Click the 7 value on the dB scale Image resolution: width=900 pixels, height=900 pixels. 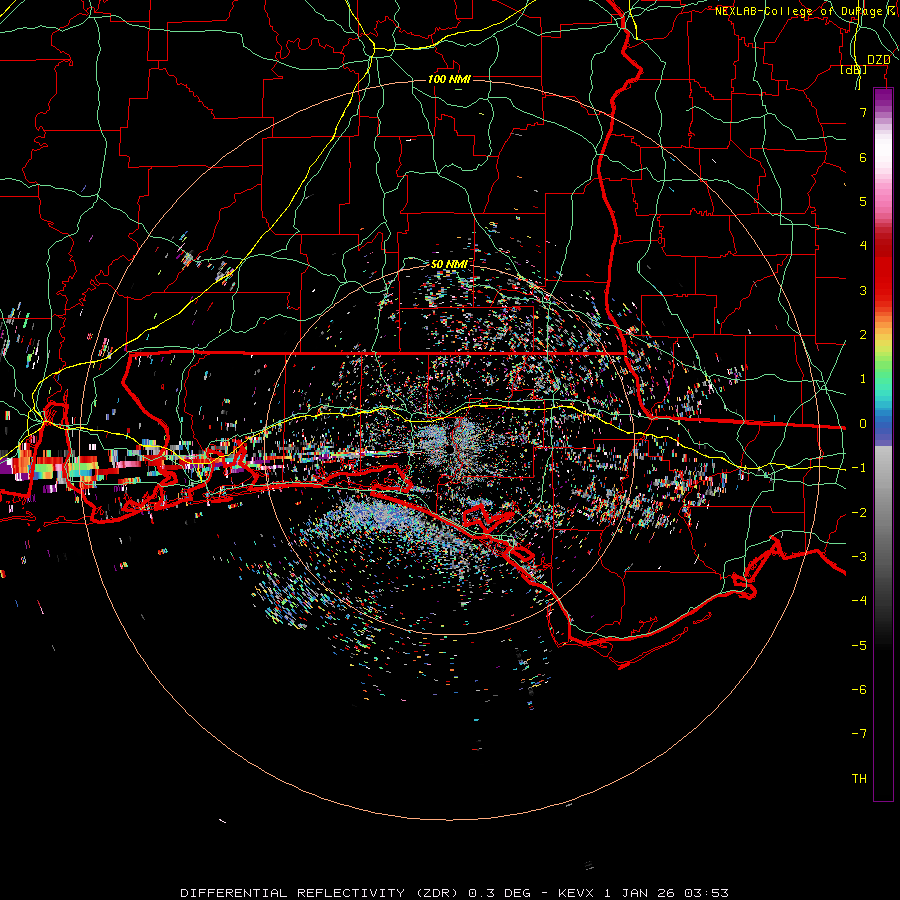point(863,112)
